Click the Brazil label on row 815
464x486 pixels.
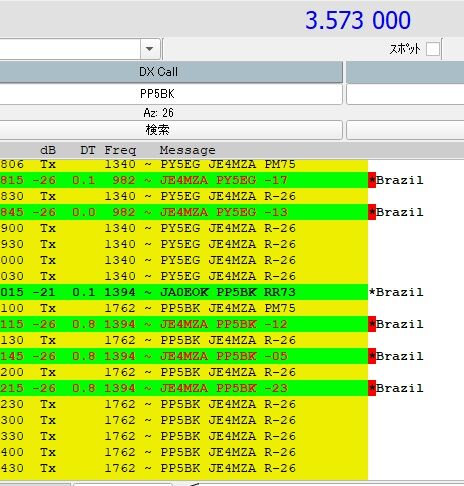point(400,180)
